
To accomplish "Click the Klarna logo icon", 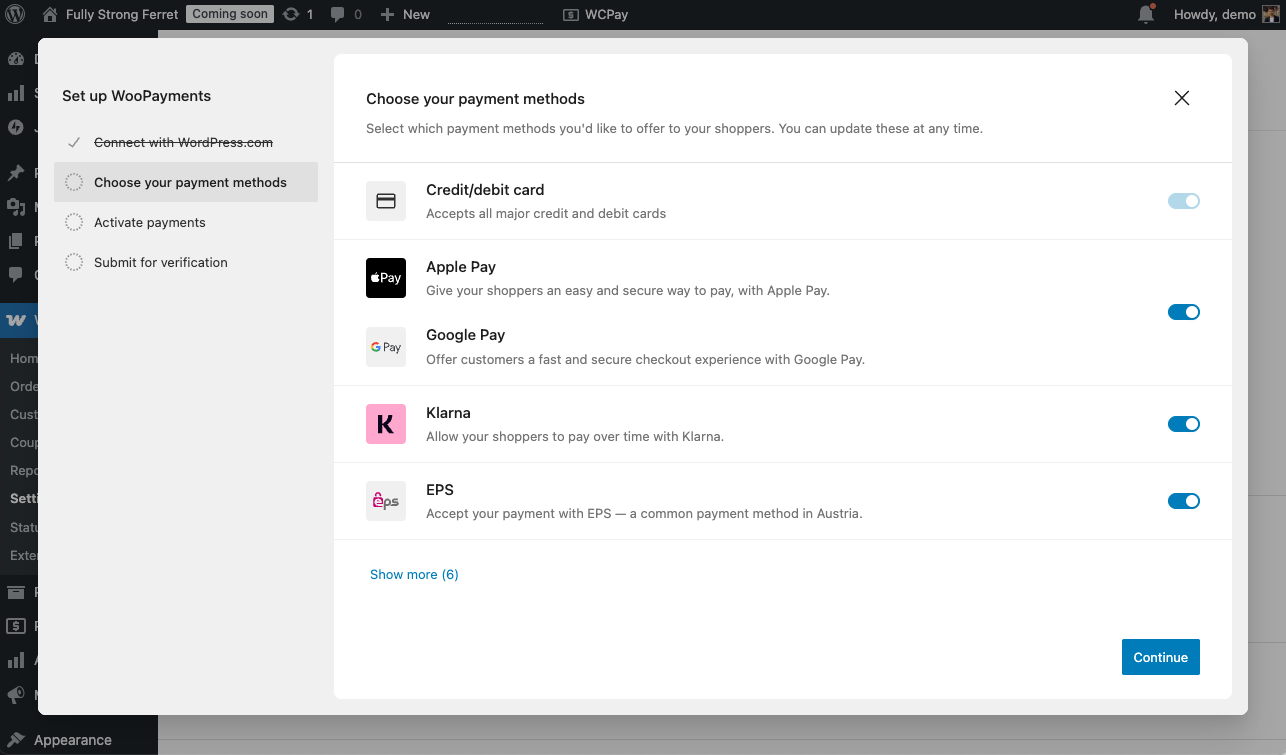I will coord(386,424).
